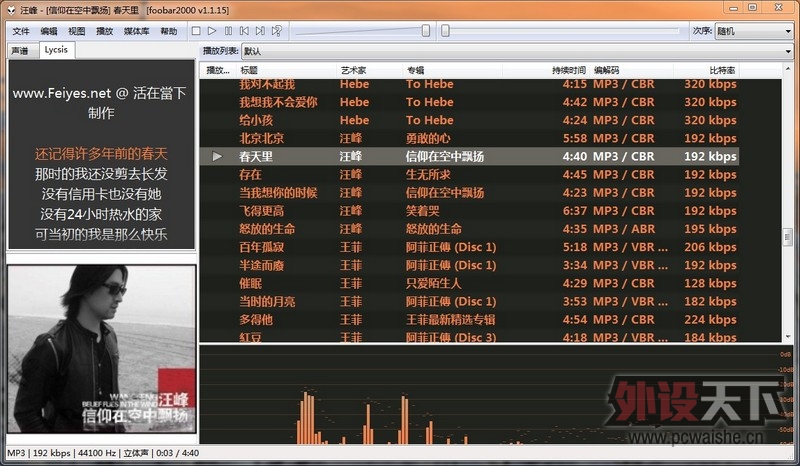Select the track 我对不起我
The image size is (800, 466).
point(267,84)
